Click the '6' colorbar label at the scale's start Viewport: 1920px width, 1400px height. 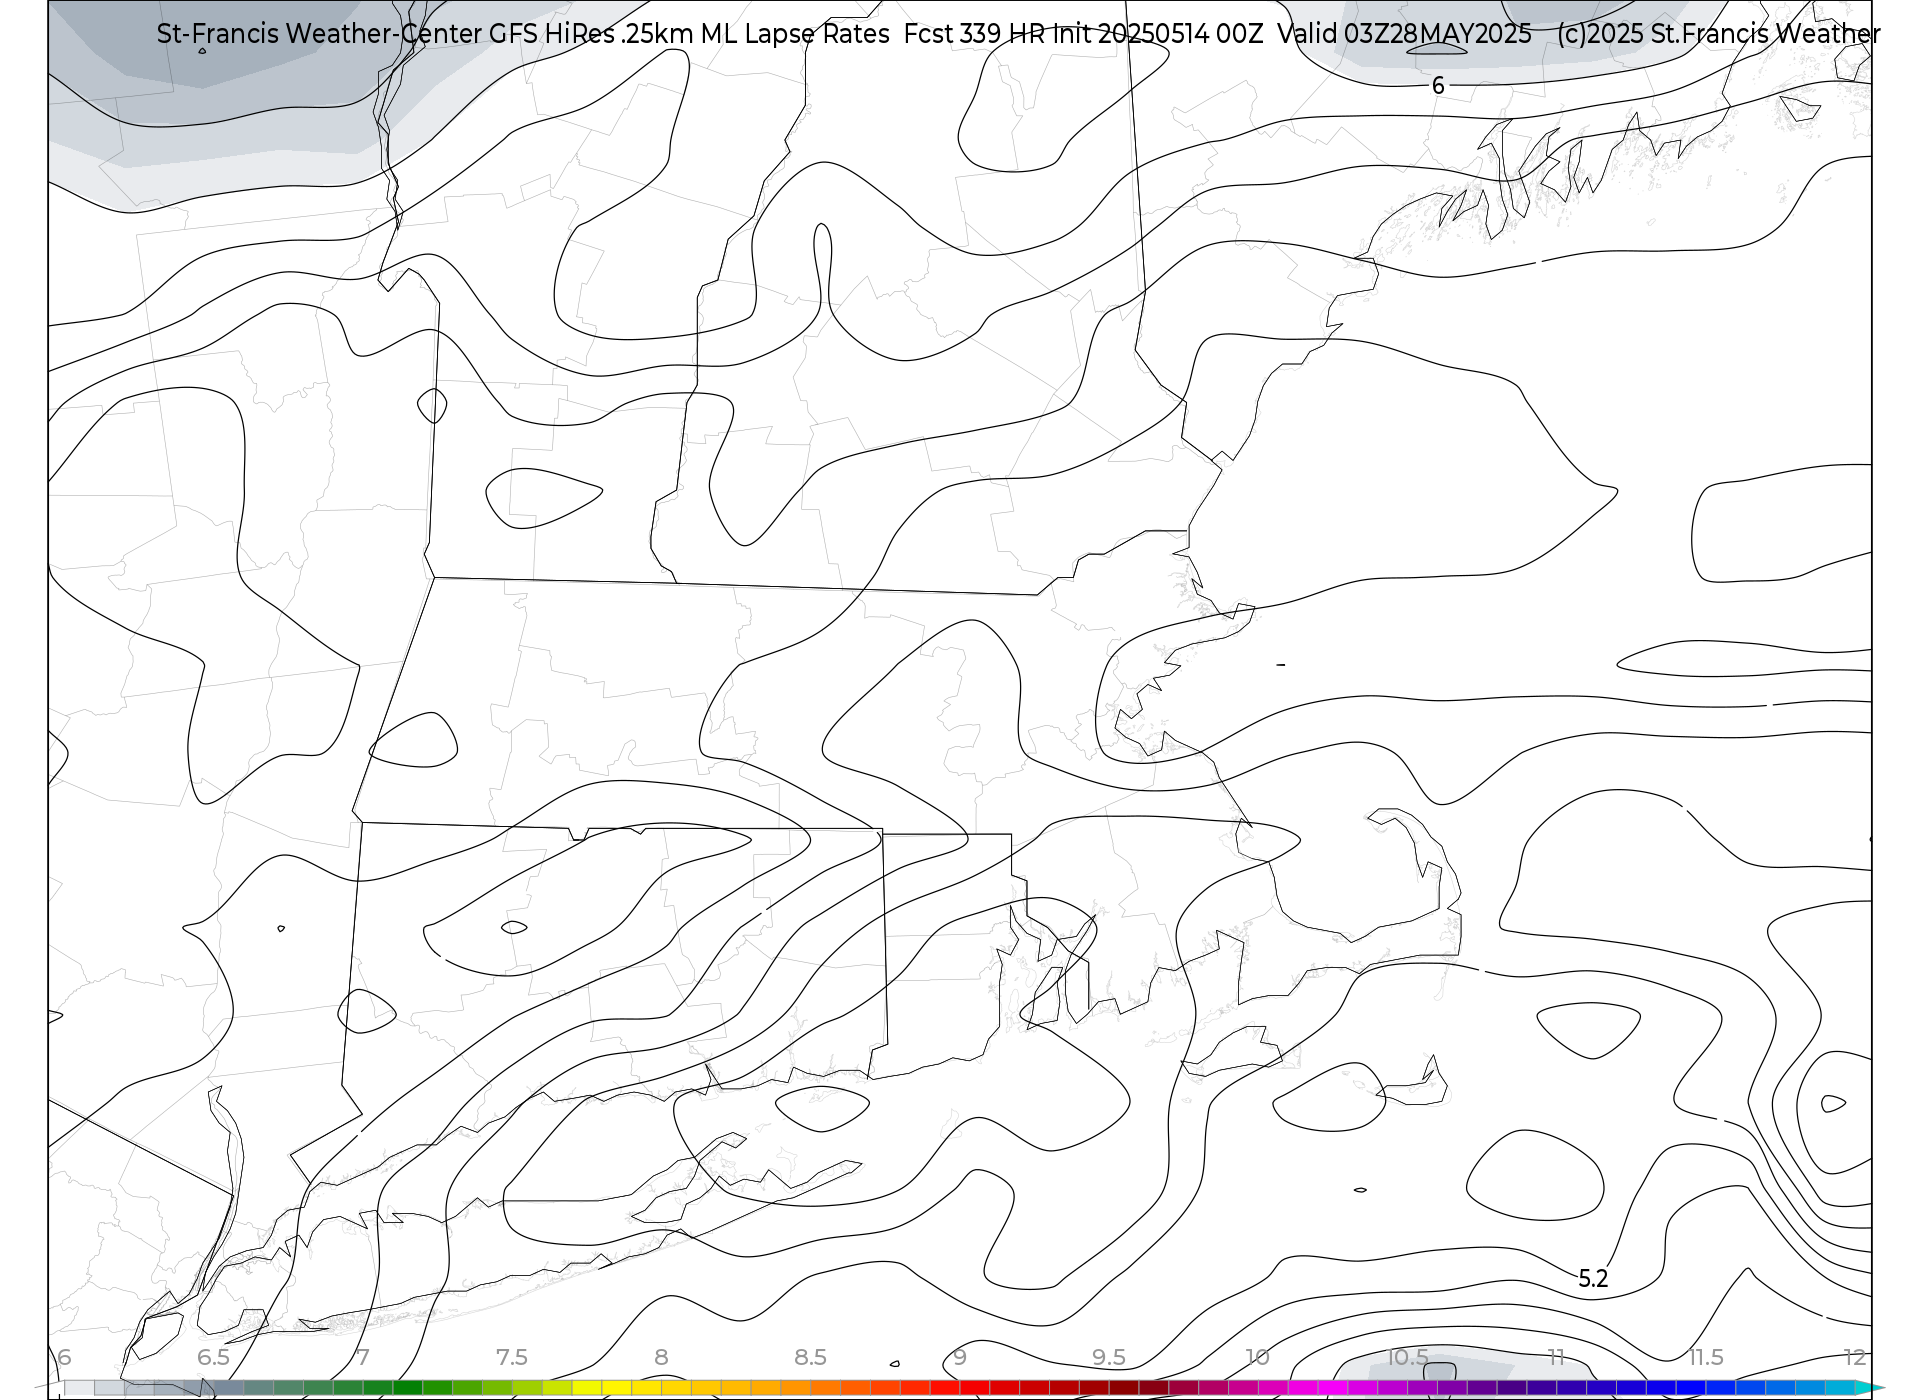coord(65,1357)
